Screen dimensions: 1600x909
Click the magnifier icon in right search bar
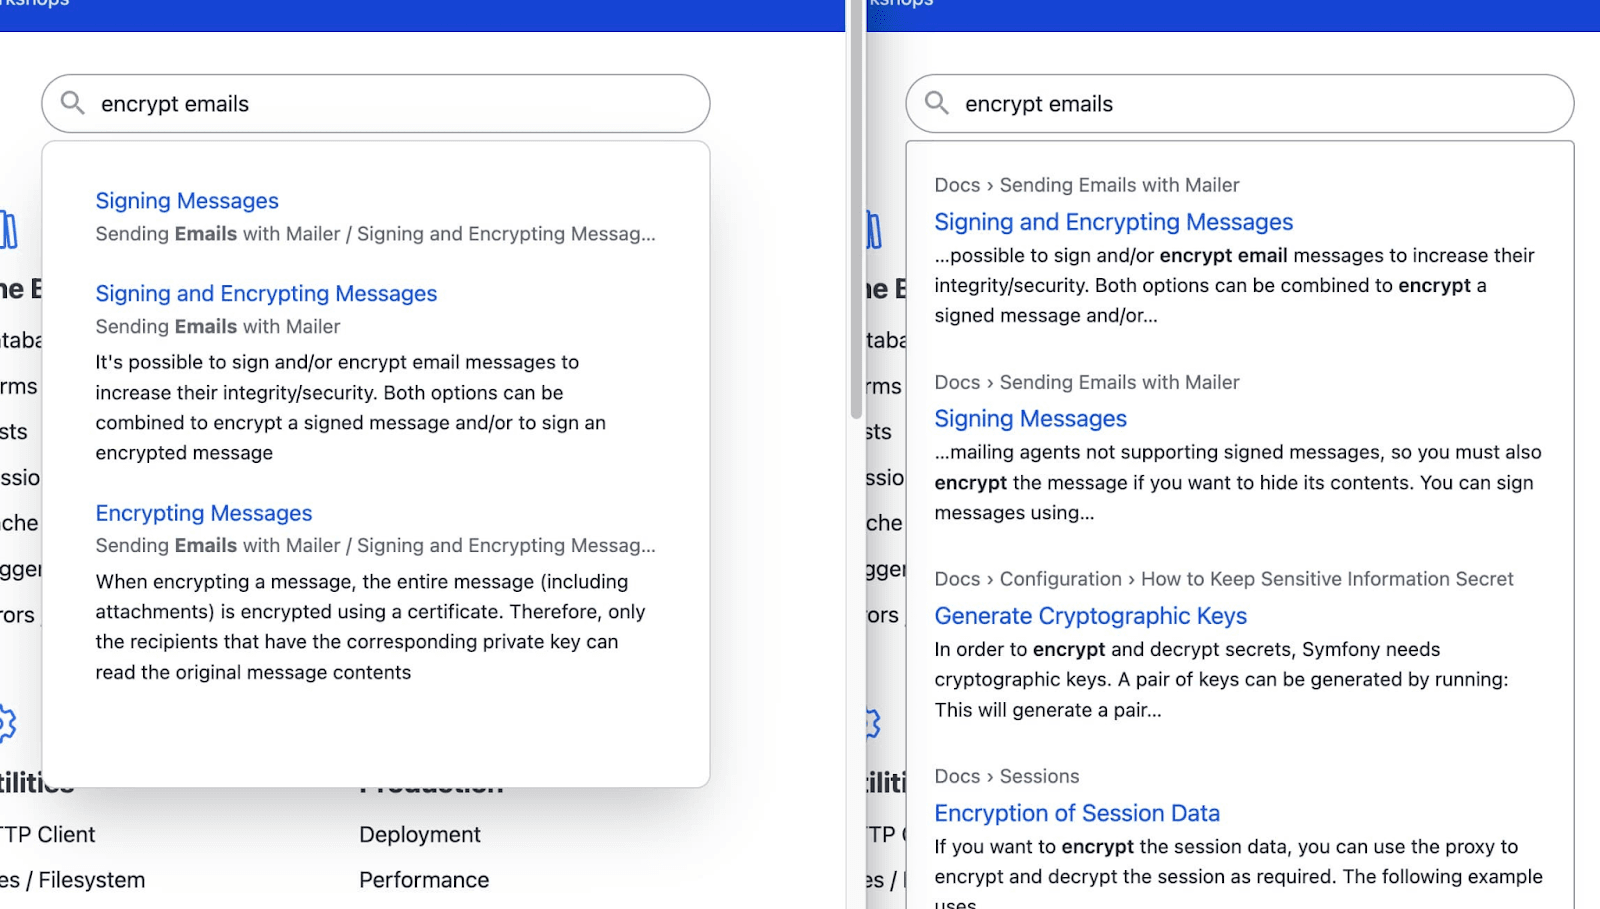coord(936,103)
